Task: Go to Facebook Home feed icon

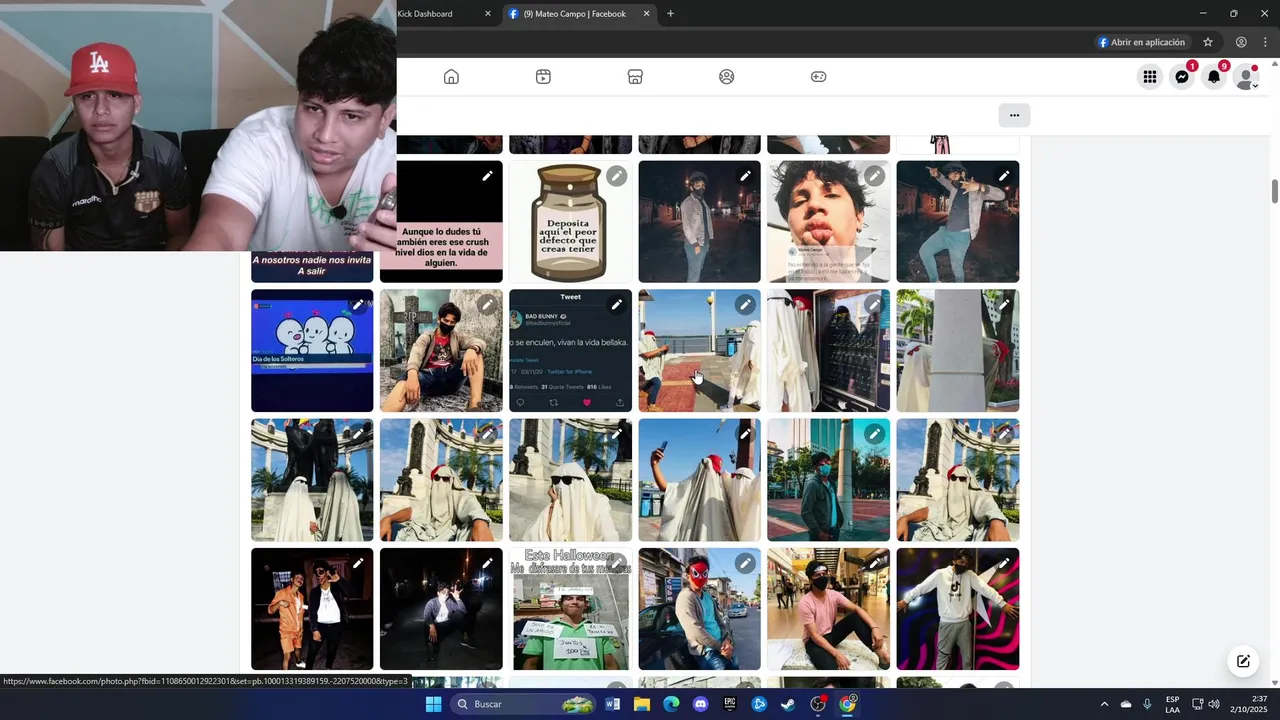Action: [451, 77]
